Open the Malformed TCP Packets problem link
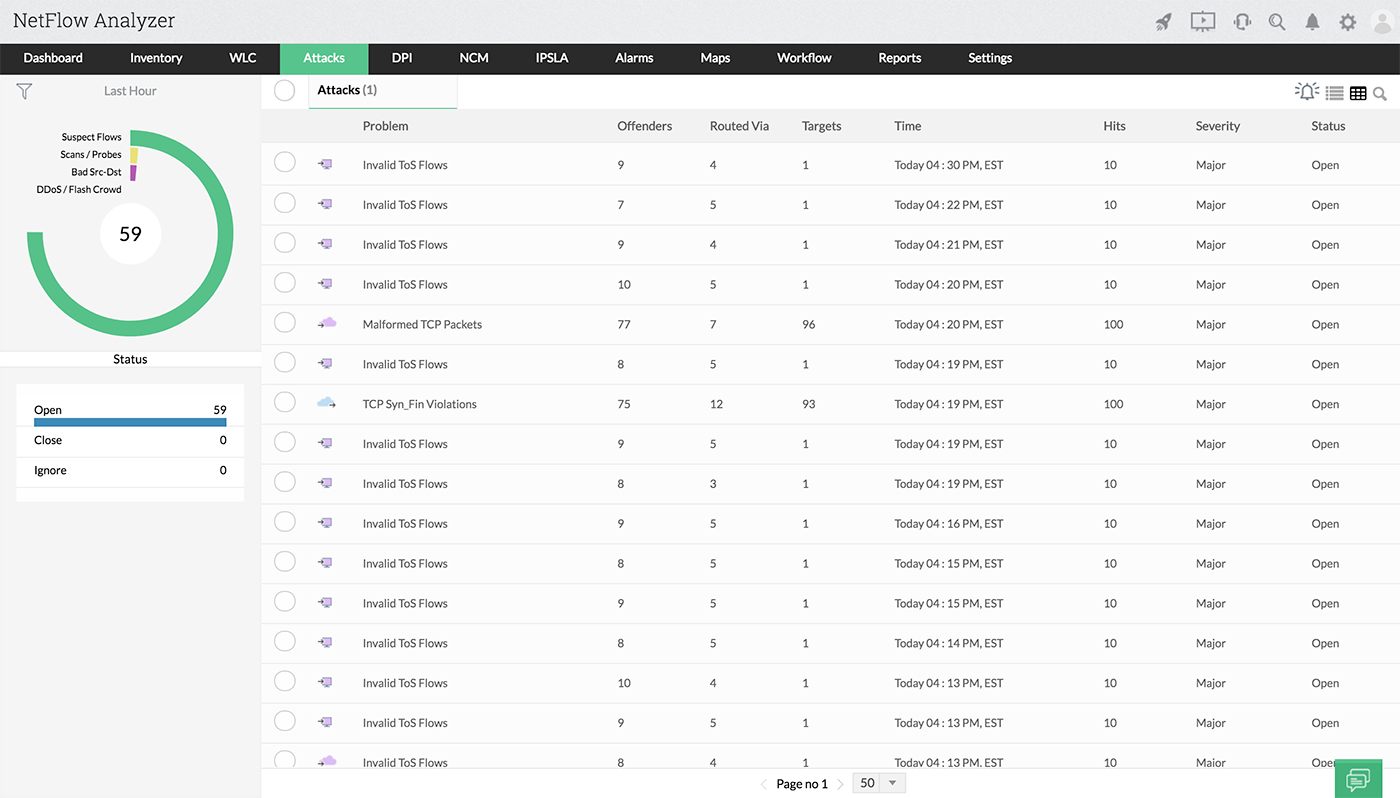 [422, 324]
